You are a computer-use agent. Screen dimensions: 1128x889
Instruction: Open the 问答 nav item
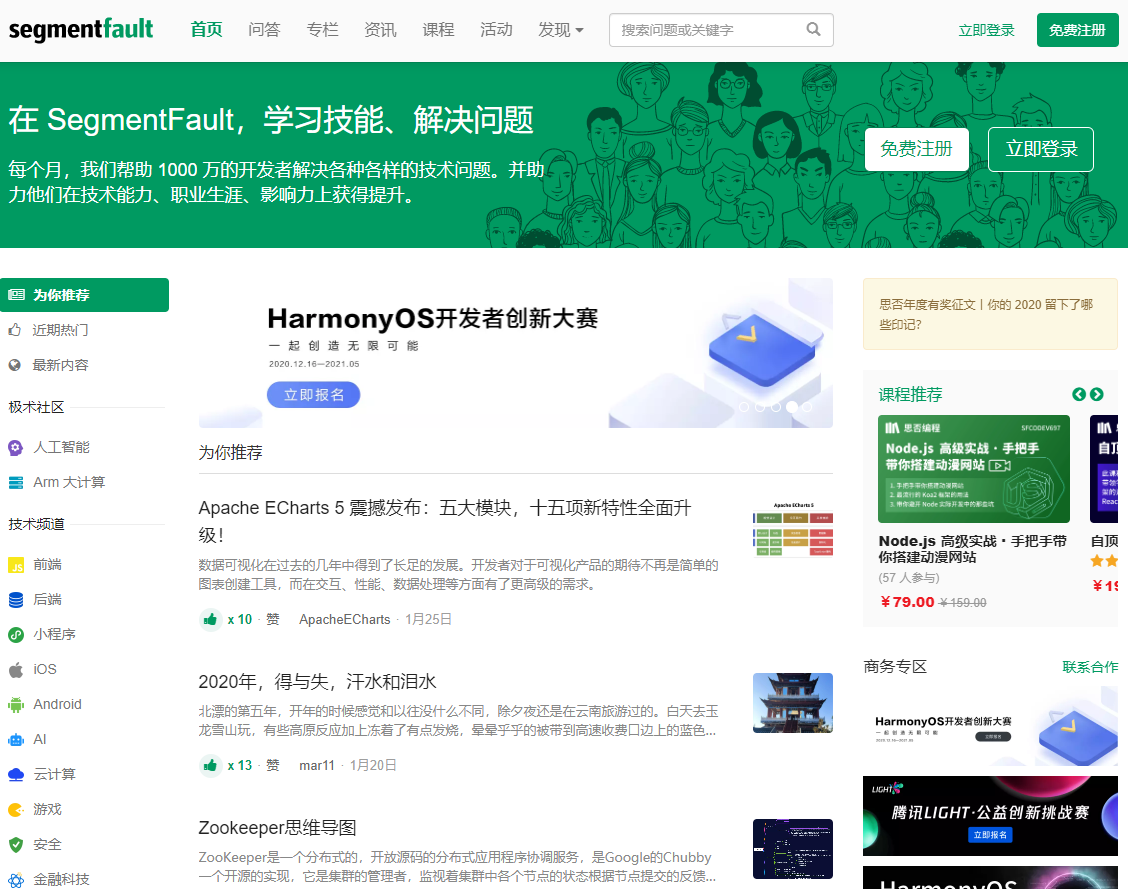[x=264, y=29]
